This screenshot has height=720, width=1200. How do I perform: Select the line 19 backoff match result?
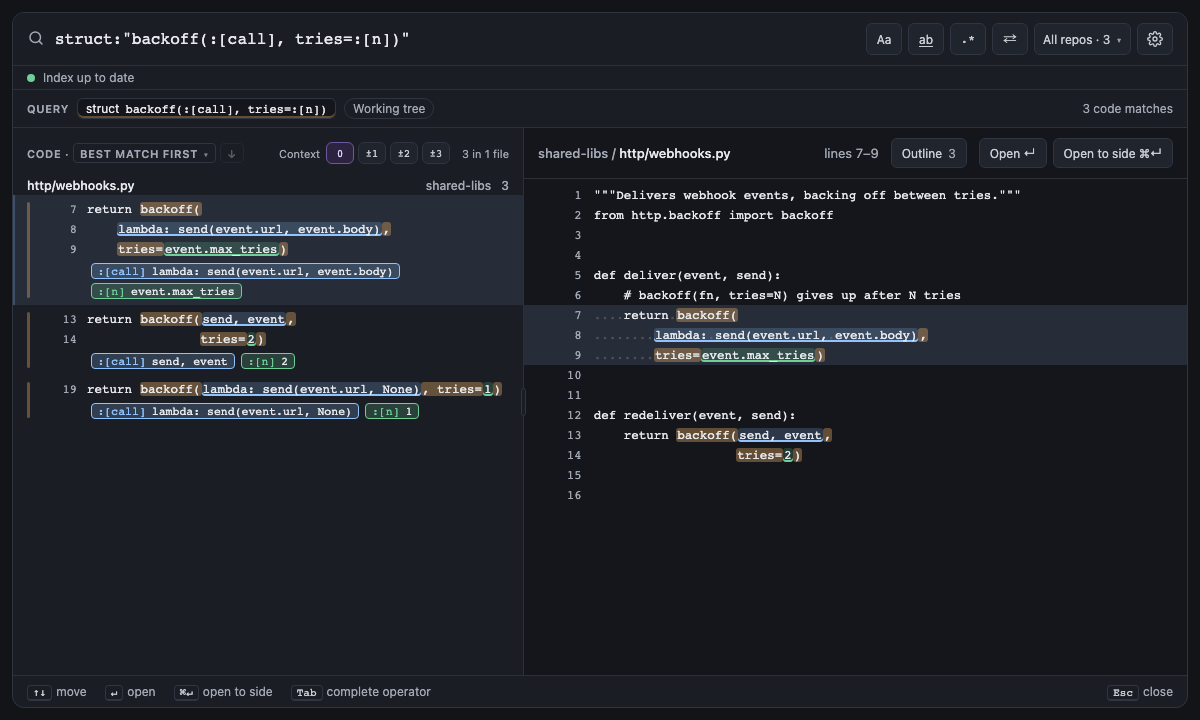(x=268, y=400)
